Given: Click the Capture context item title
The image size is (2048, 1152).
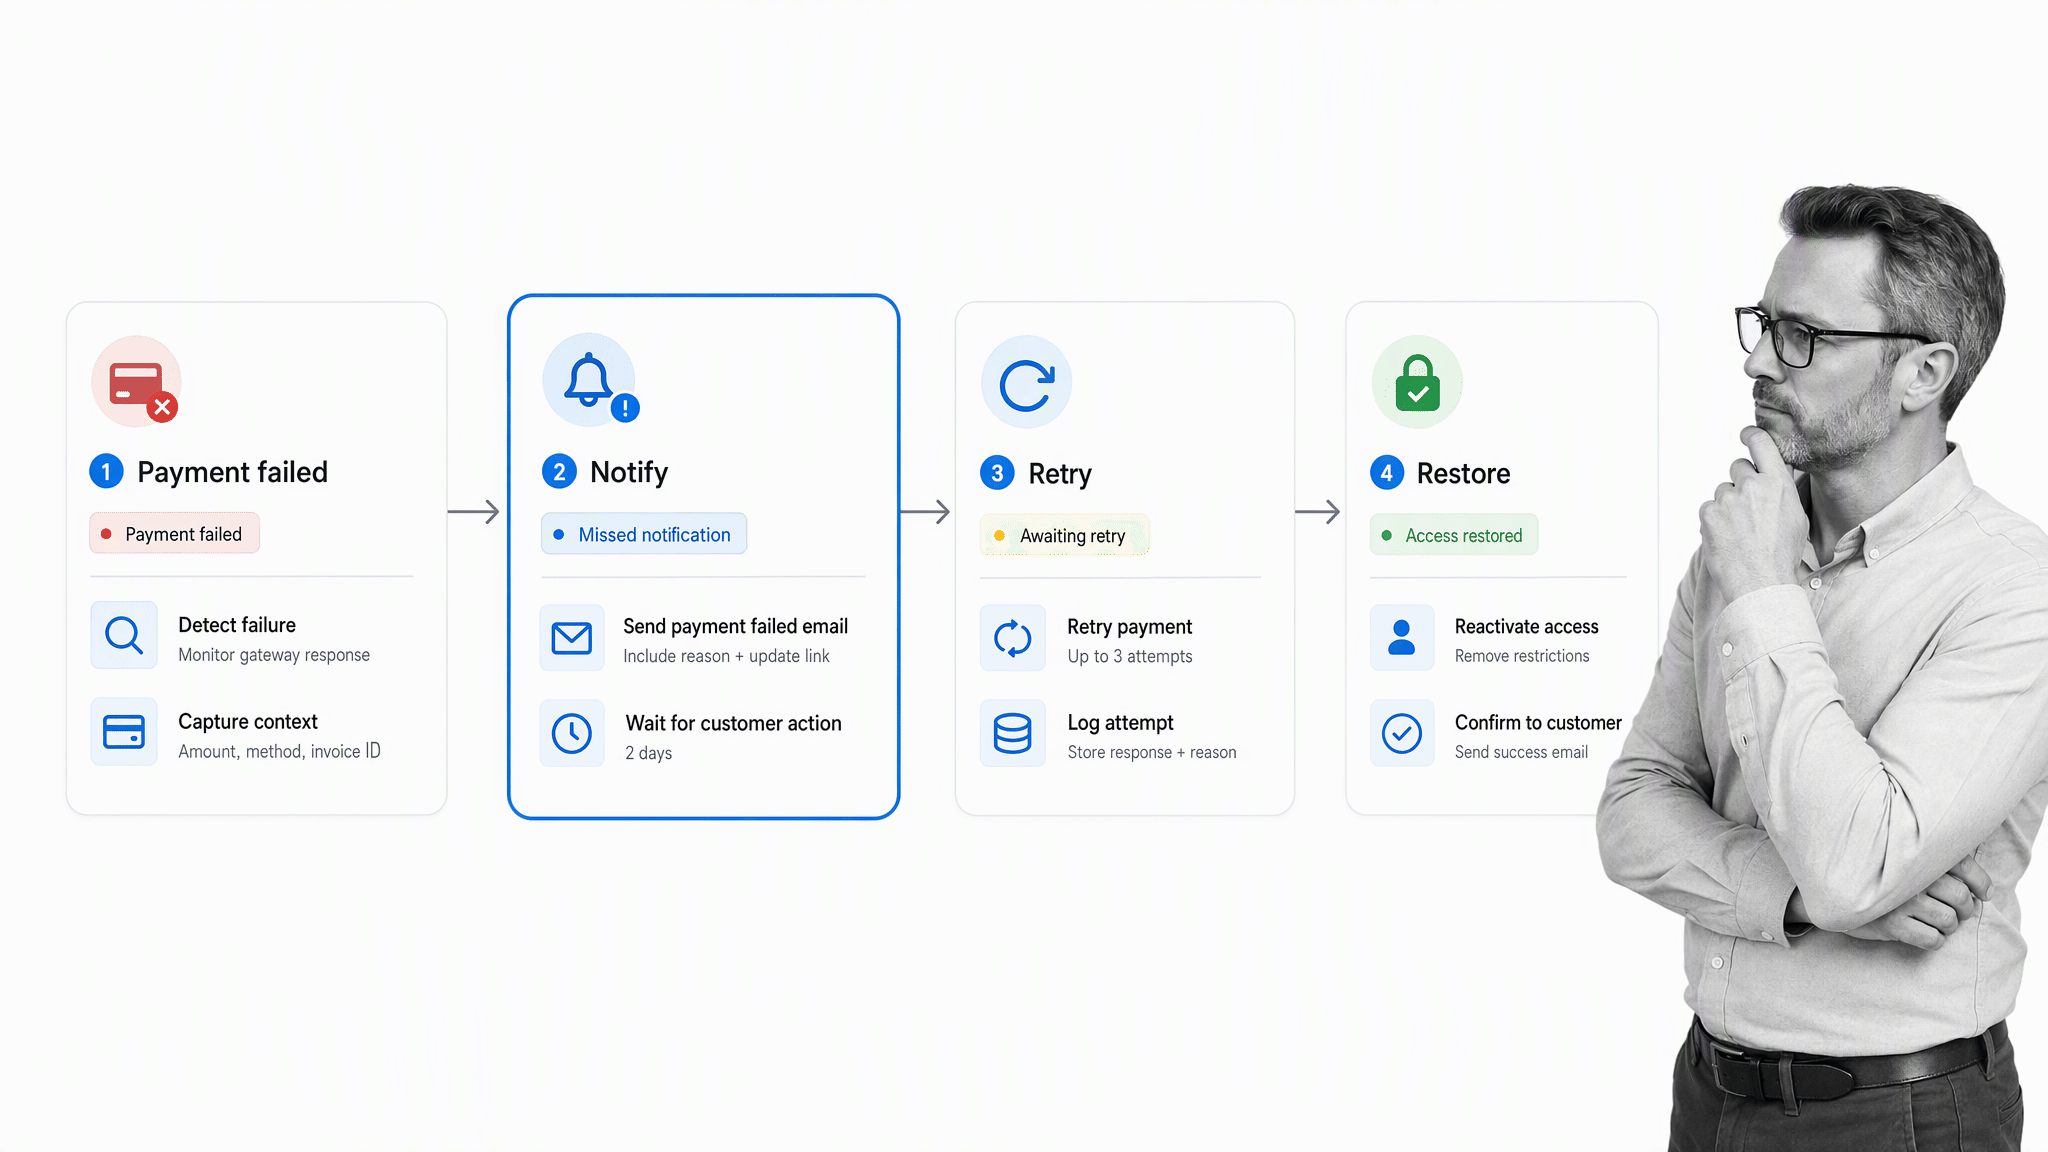Looking at the screenshot, I should click(x=248, y=722).
